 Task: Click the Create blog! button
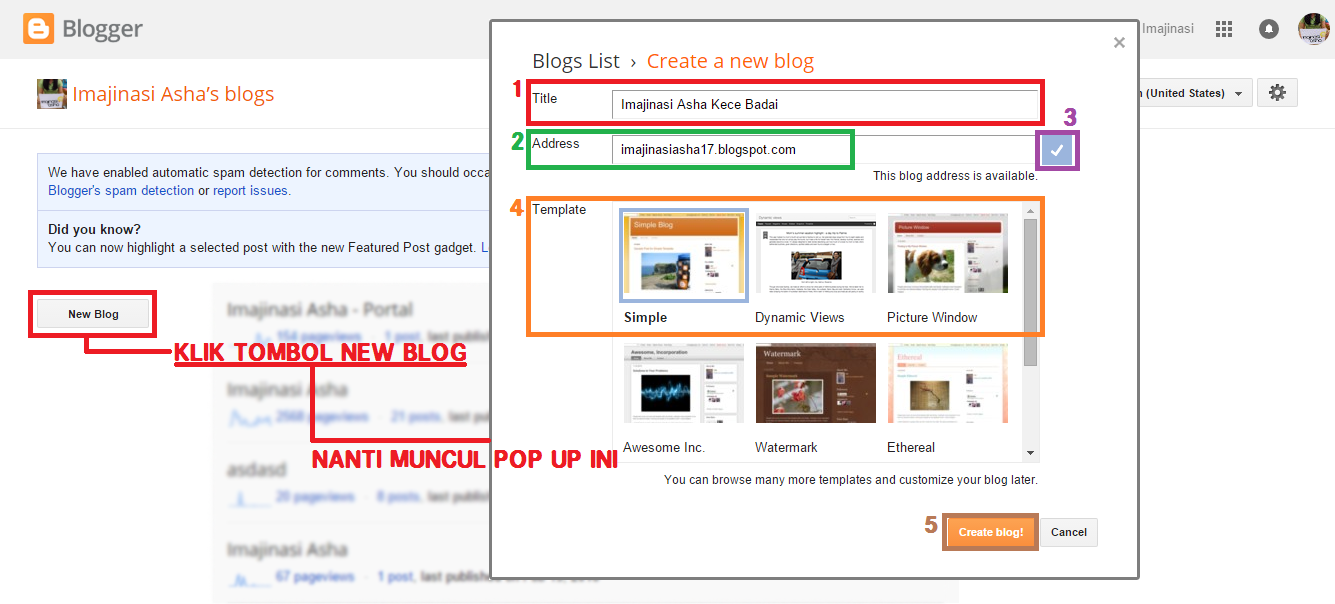pyautogui.click(x=989, y=532)
